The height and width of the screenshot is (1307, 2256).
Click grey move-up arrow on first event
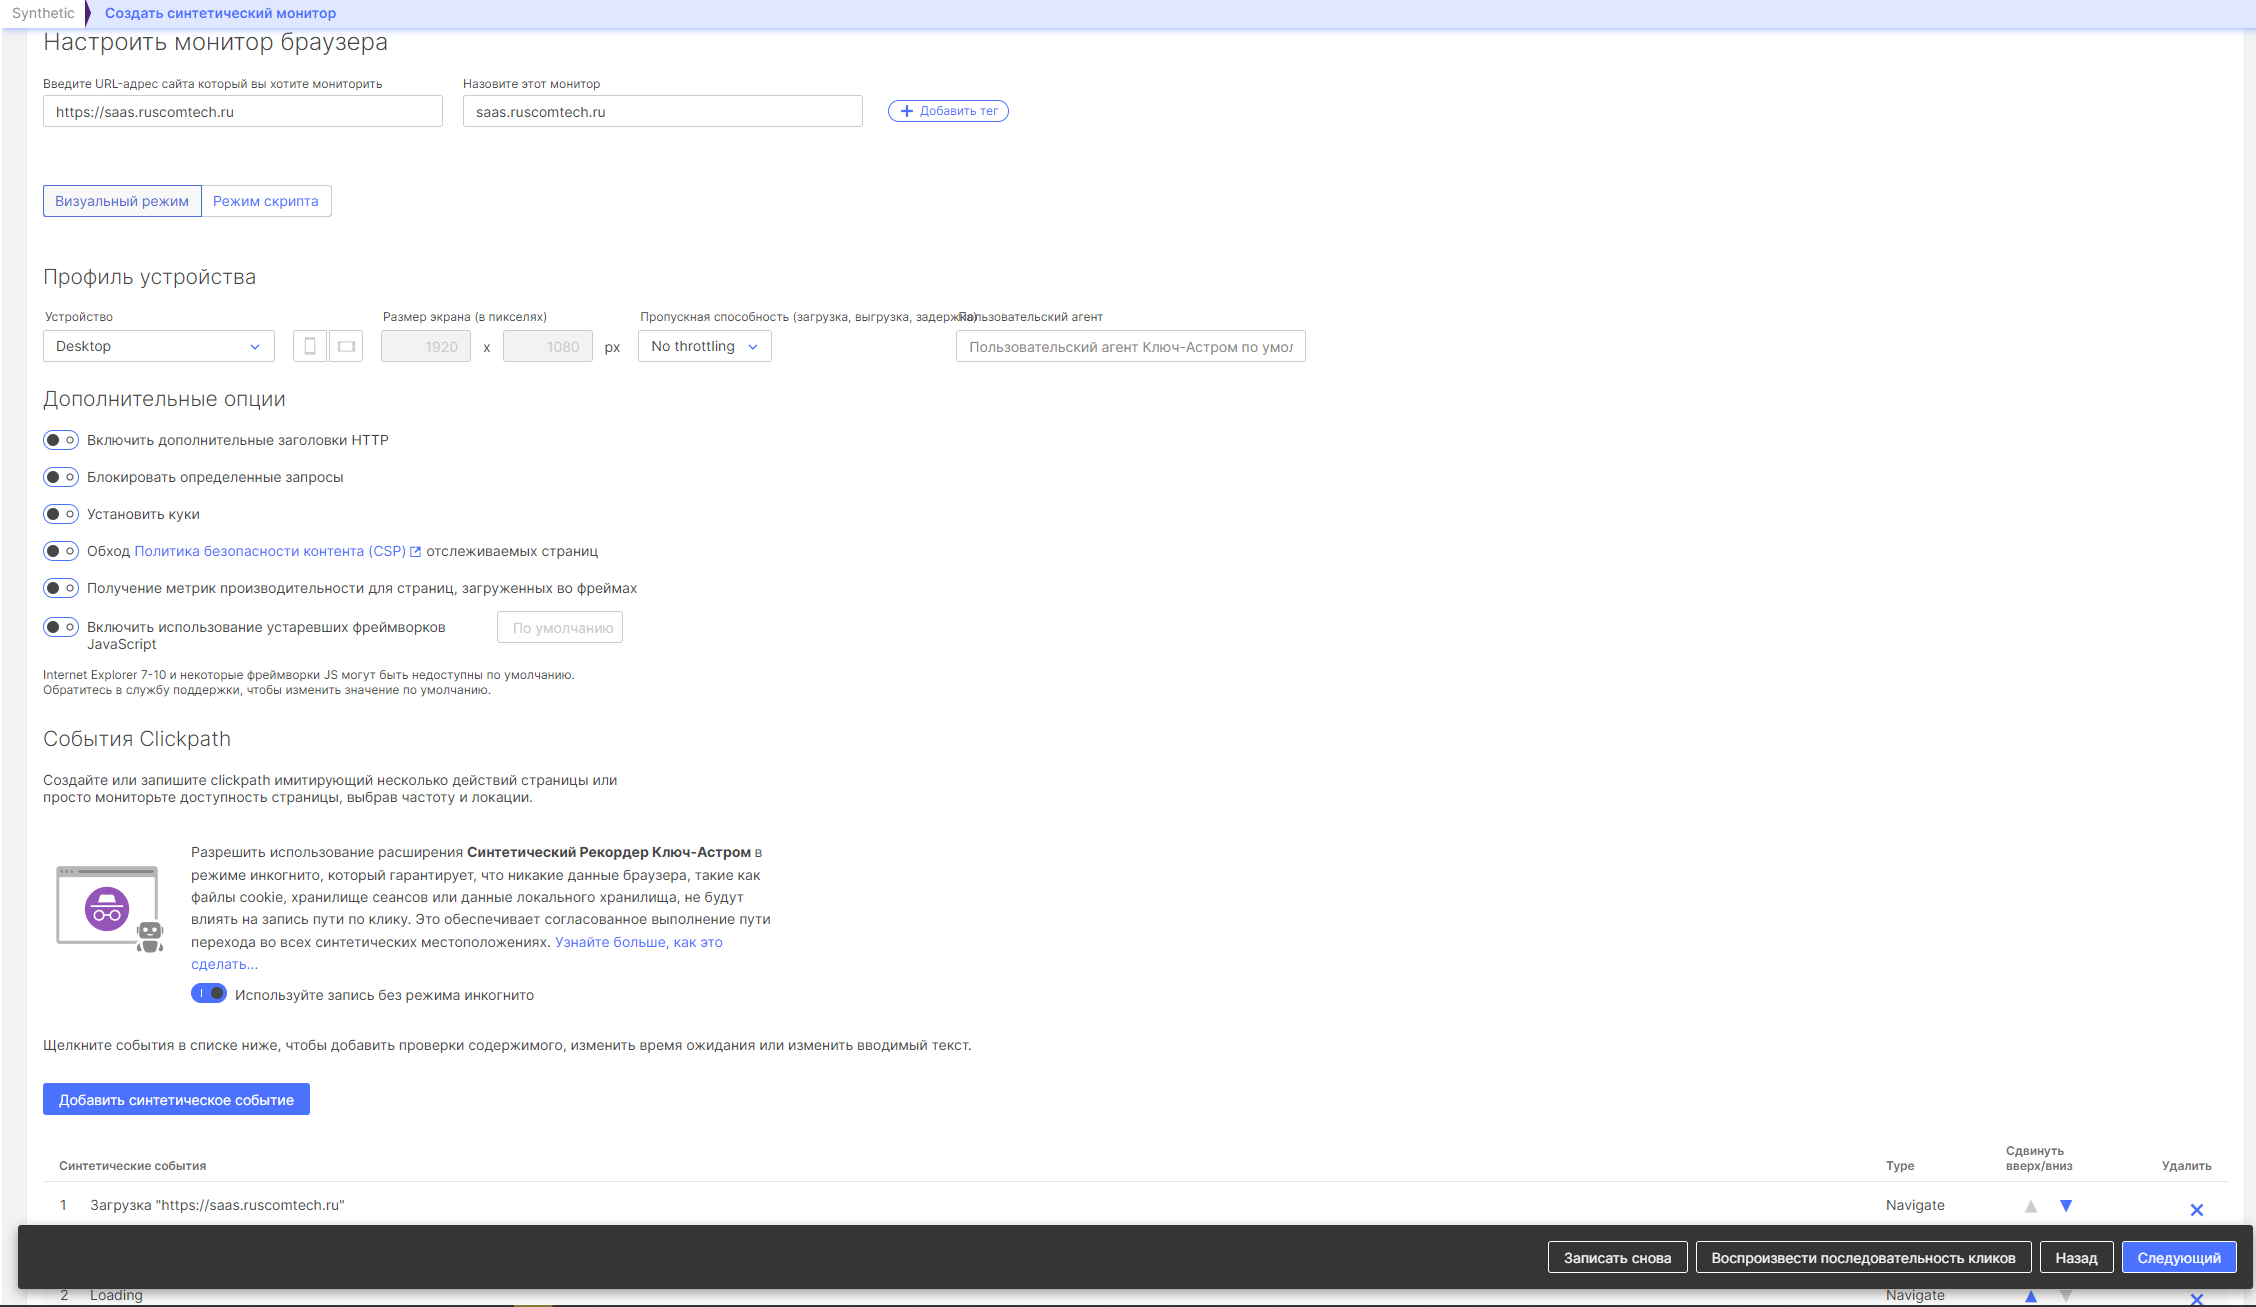[2030, 1206]
